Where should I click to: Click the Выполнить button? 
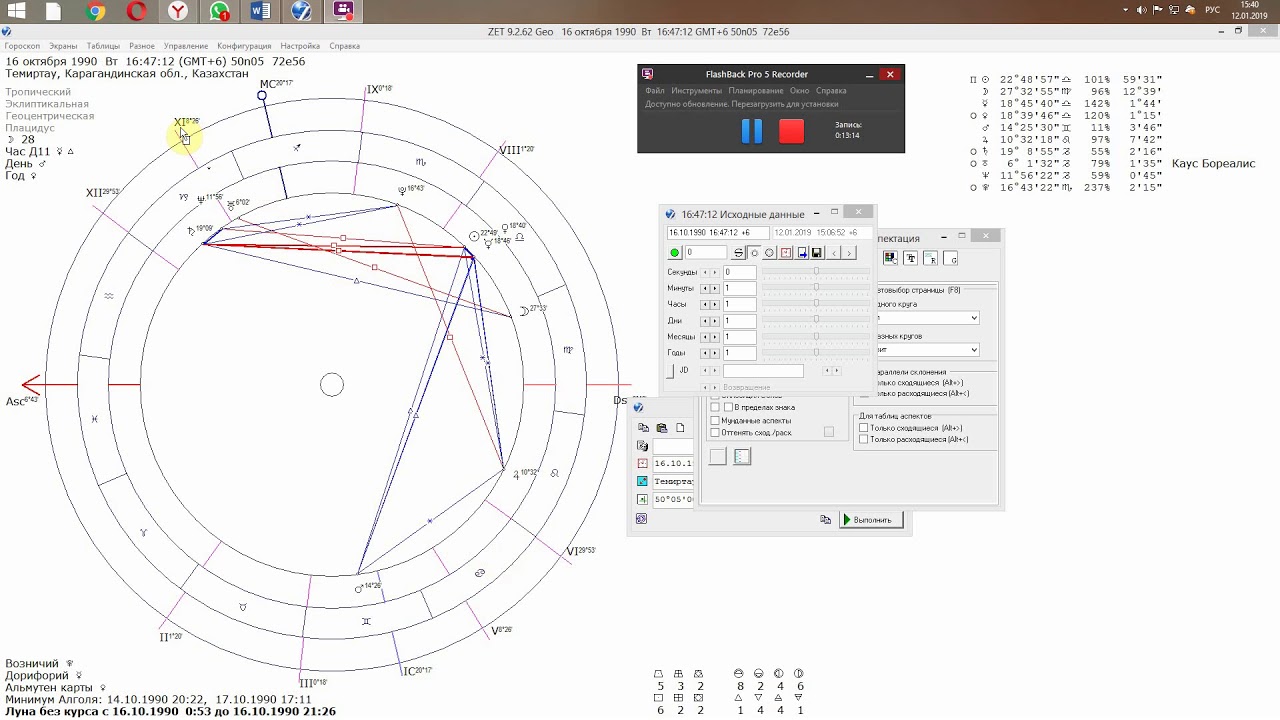coord(872,520)
